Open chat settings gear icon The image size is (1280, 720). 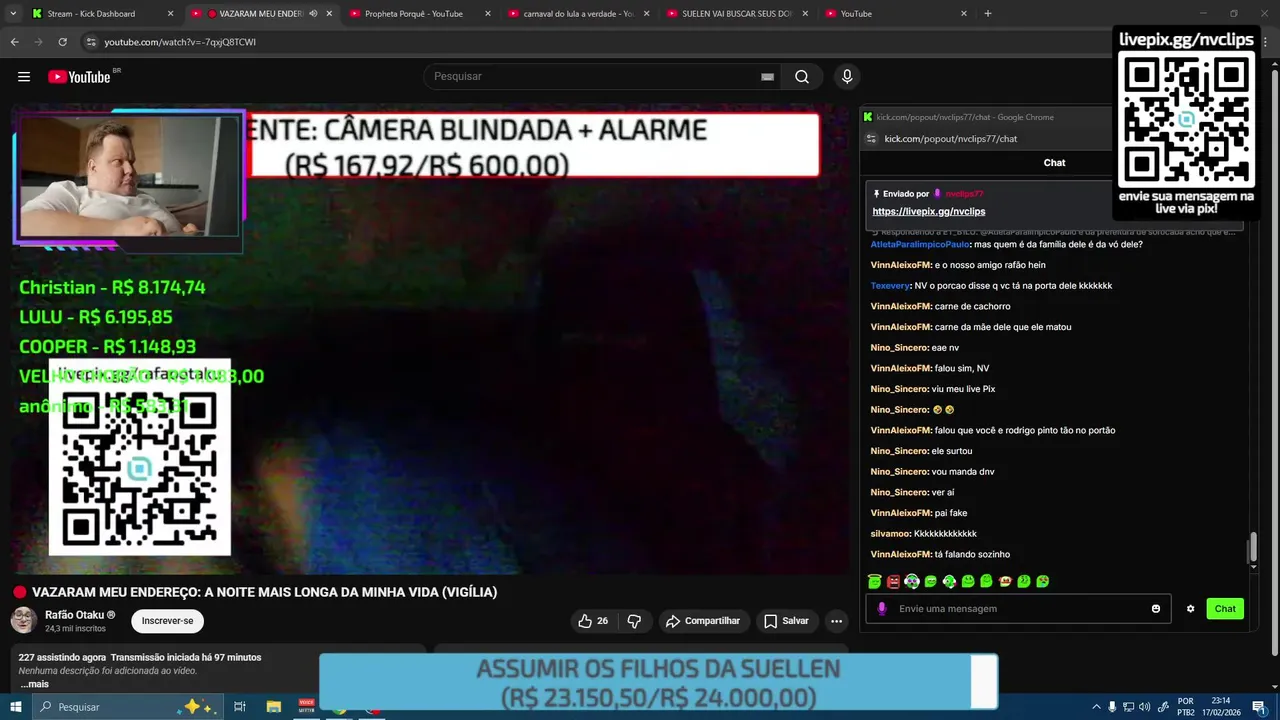tap(1190, 609)
